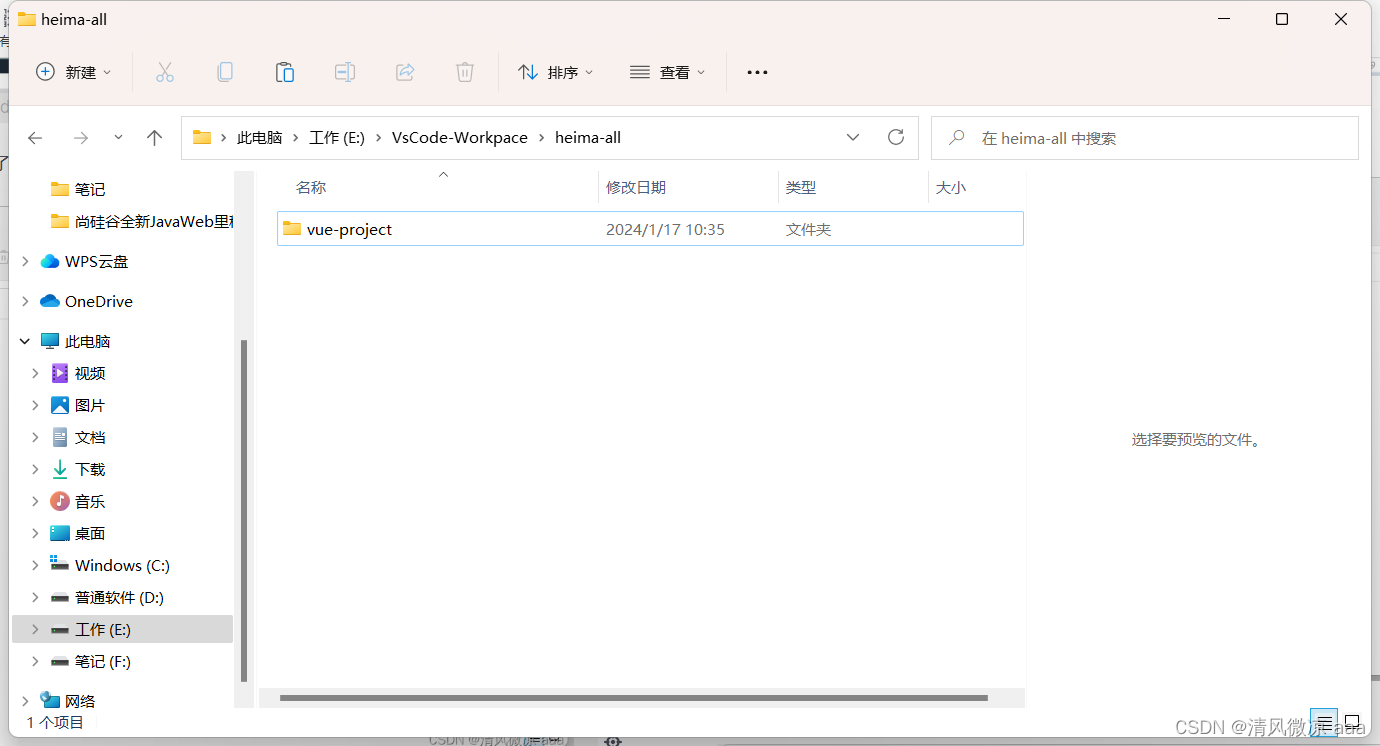
Task: Expand the 视频 tree node
Action: tap(35, 373)
